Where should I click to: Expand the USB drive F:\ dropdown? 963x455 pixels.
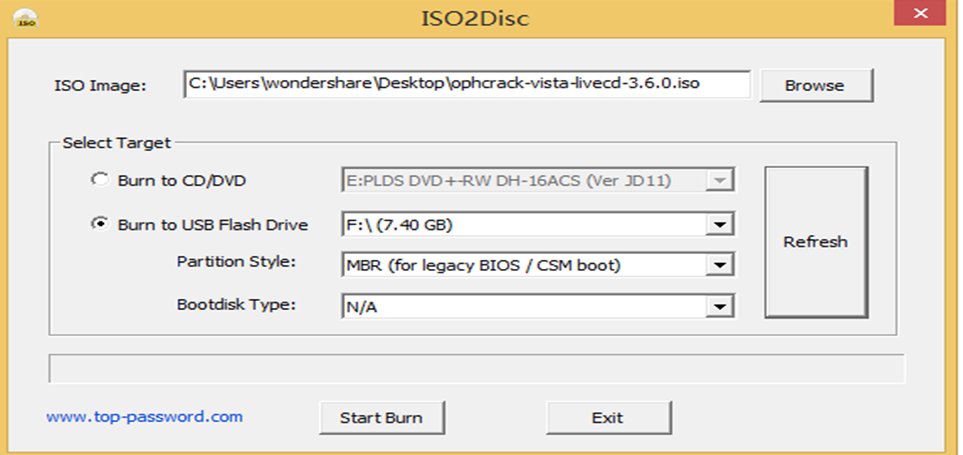718,225
